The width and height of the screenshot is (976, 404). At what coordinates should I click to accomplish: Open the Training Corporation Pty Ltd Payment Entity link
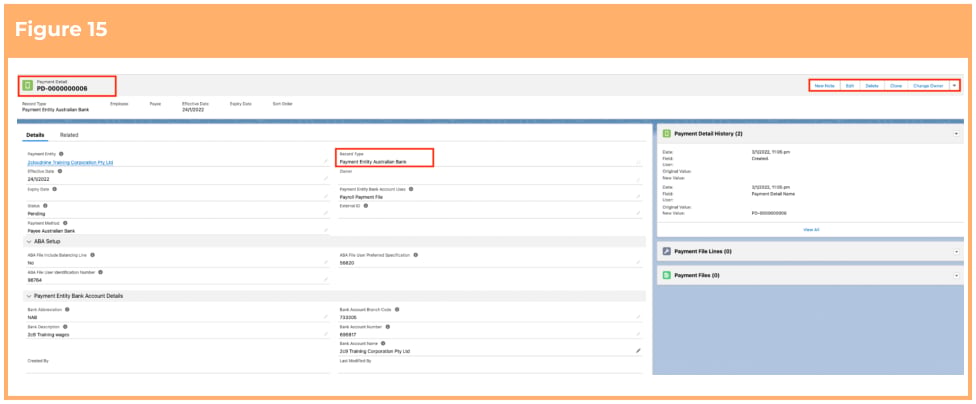click(70, 162)
